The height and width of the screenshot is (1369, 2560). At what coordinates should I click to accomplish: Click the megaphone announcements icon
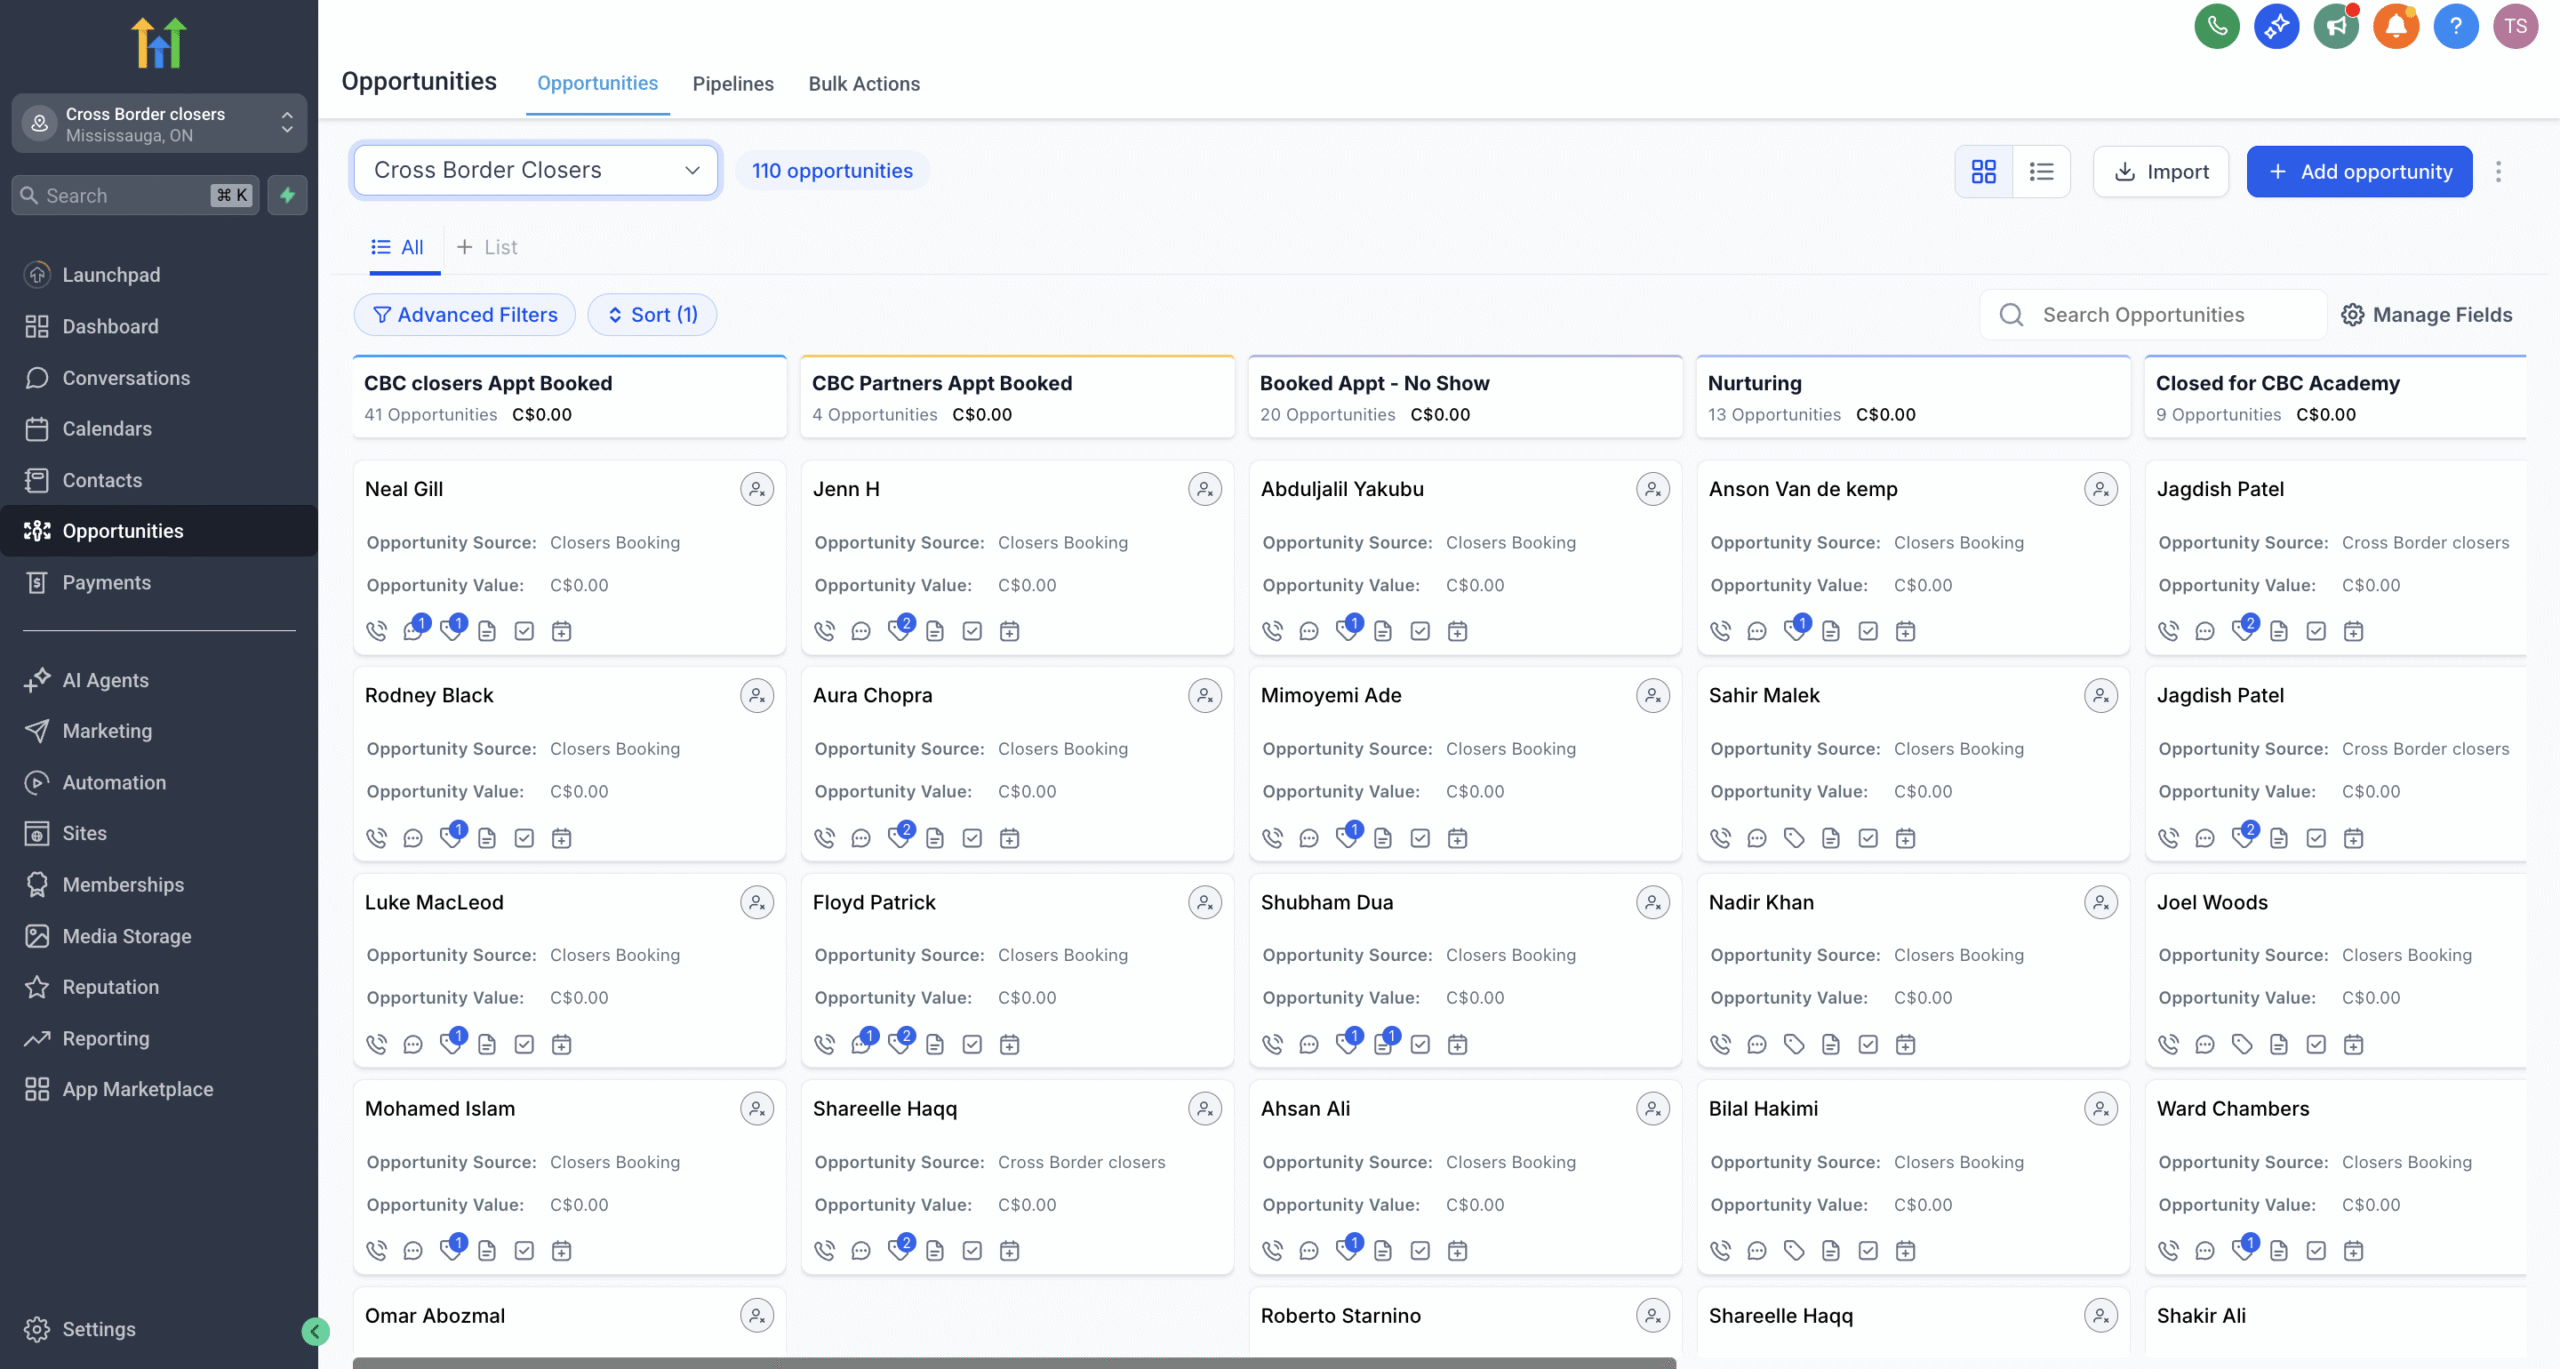click(2336, 26)
